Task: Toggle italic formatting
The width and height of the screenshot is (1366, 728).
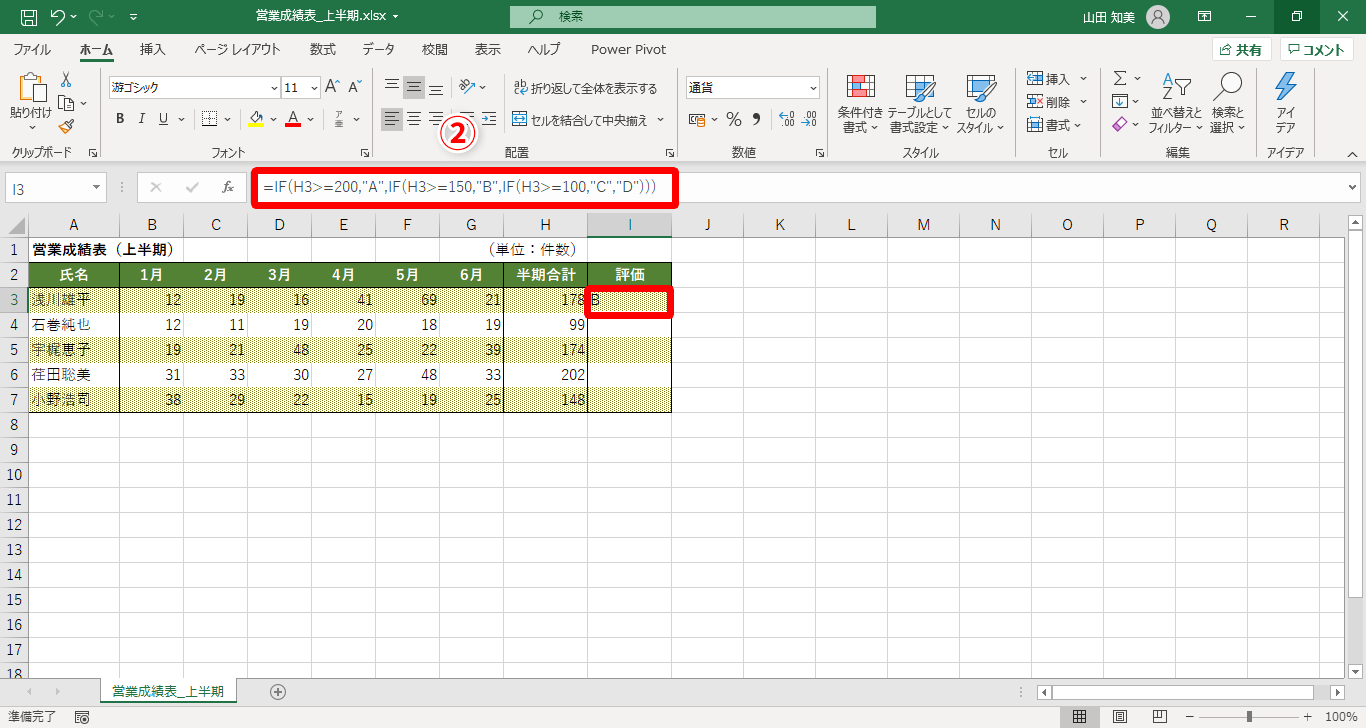Action: pos(142,119)
